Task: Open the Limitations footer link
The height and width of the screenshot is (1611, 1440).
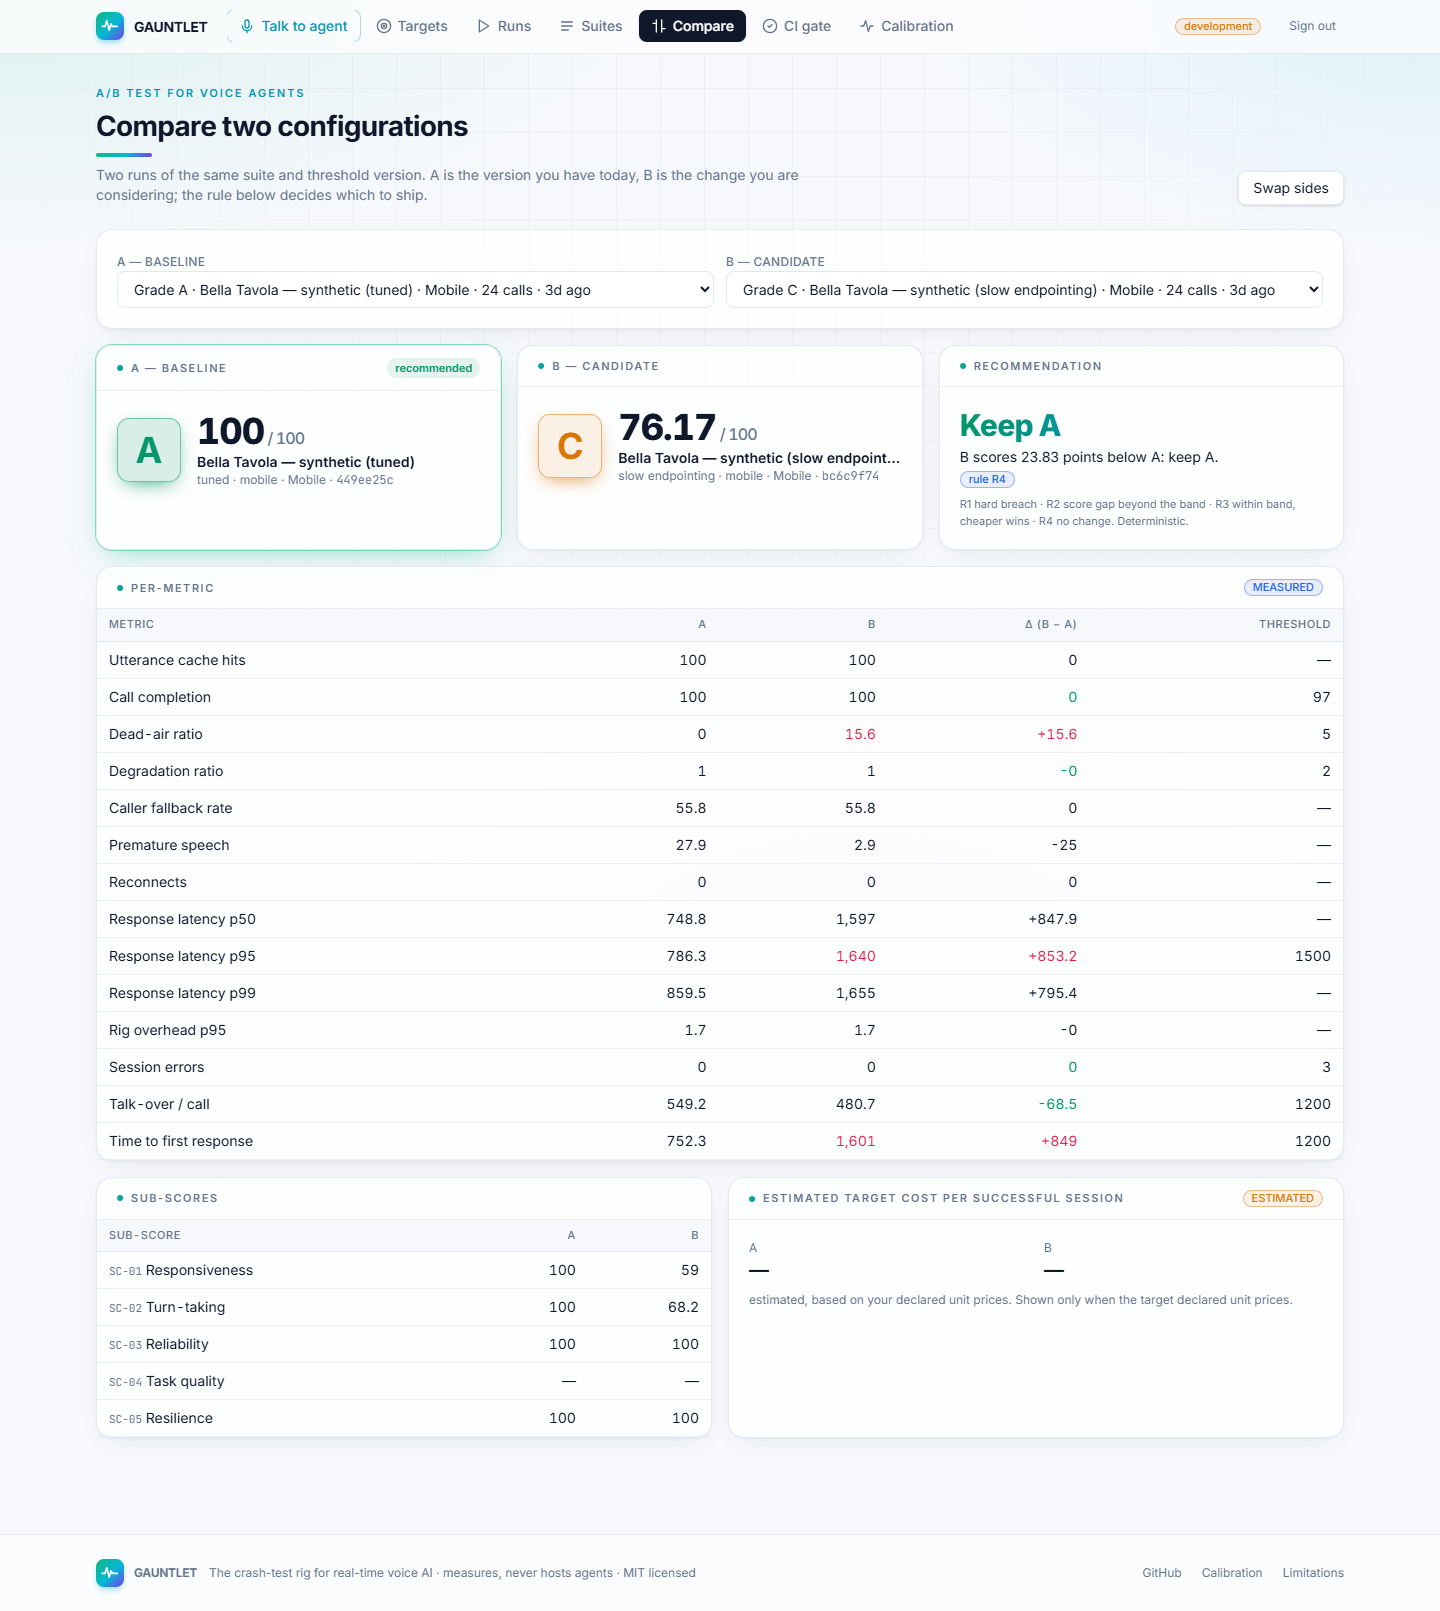Action: pyautogui.click(x=1313, y=1573)
